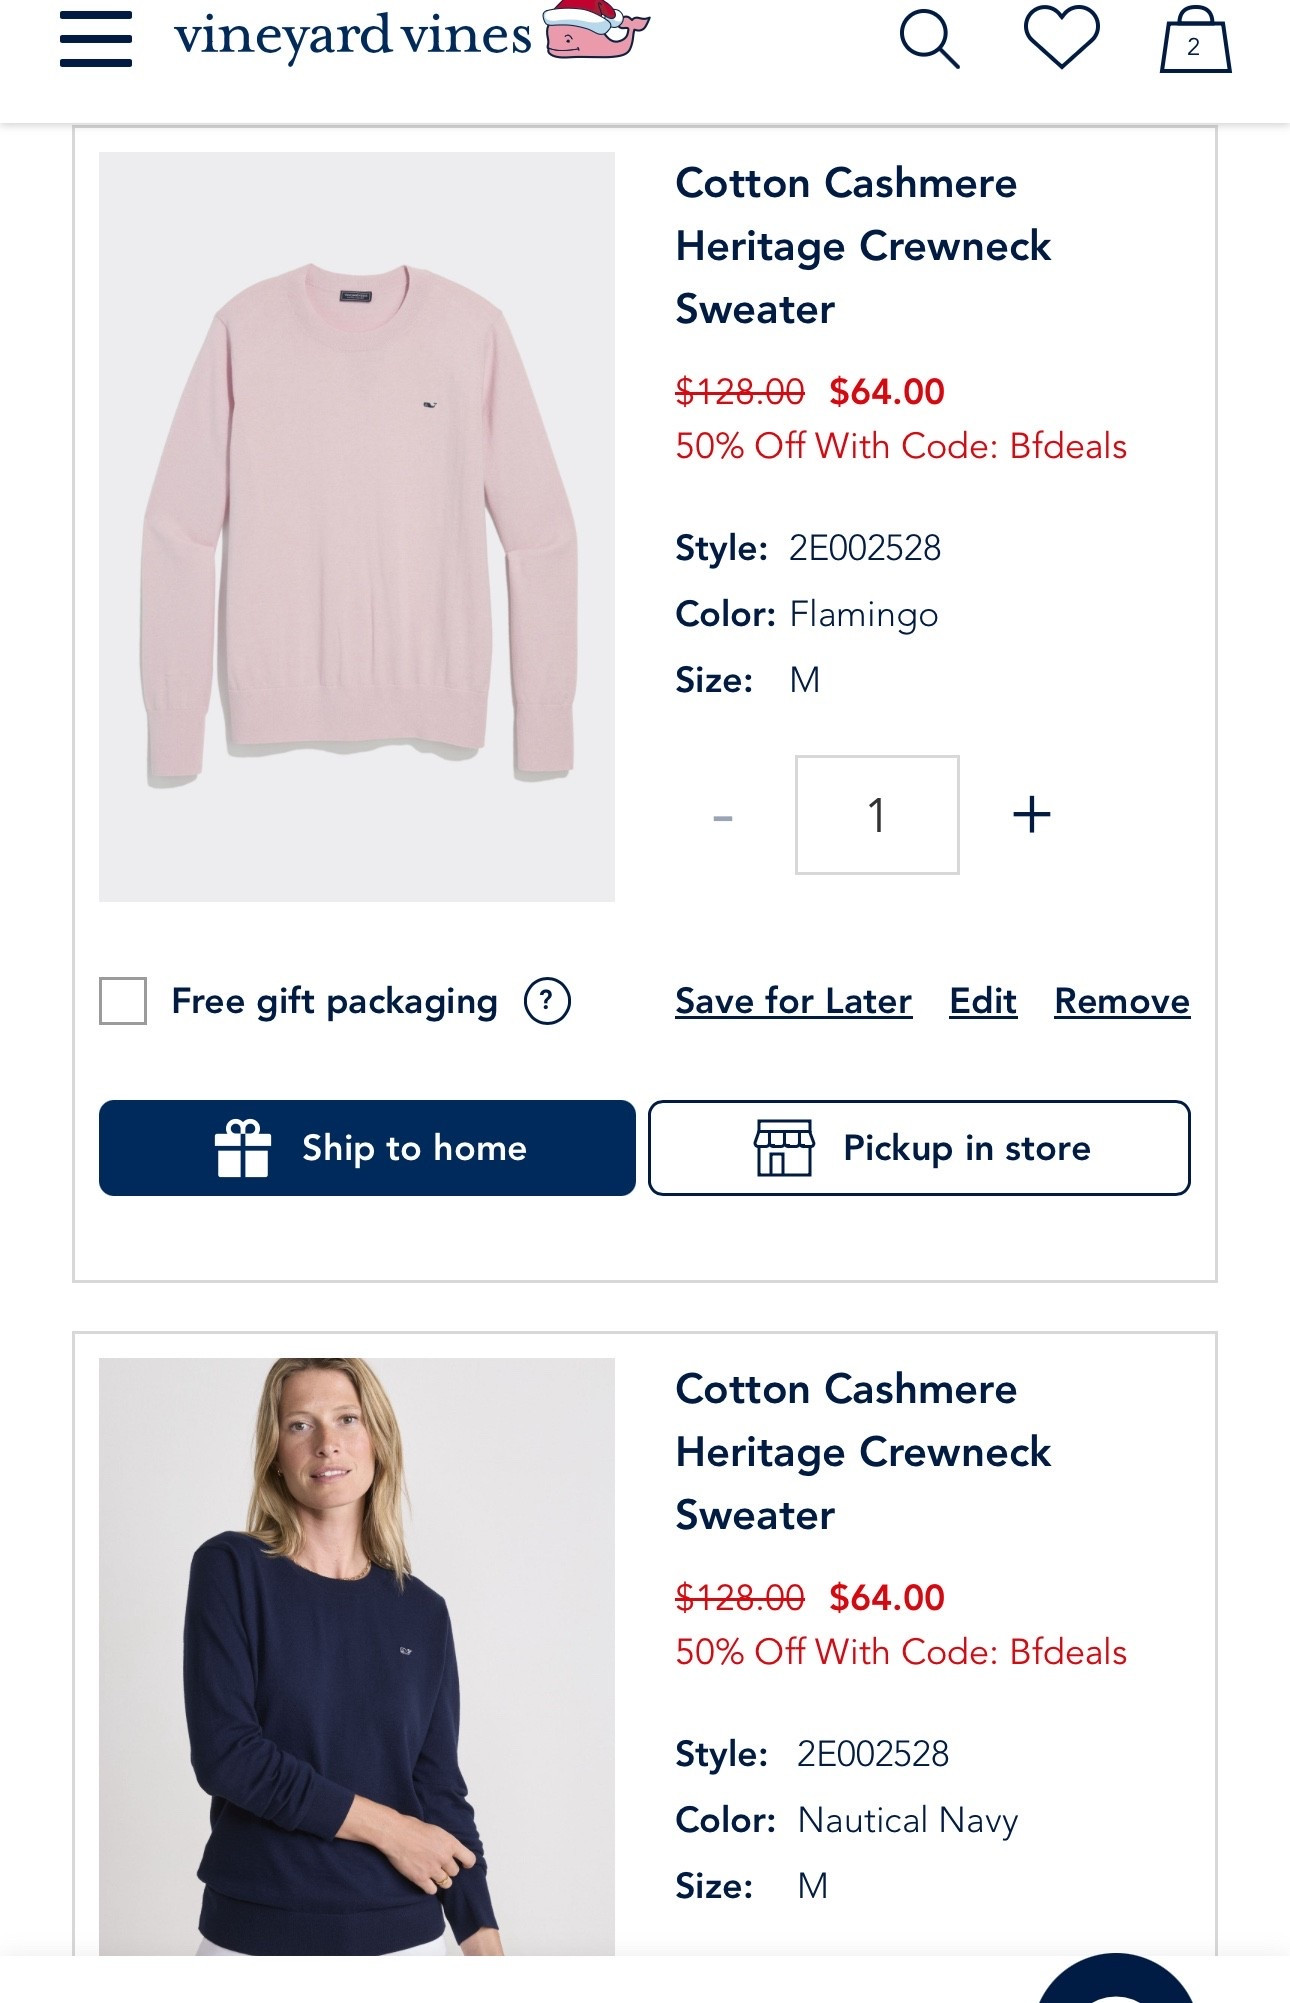
Task: Click the gift packaging help question mark
Action: pos(548,1001)
